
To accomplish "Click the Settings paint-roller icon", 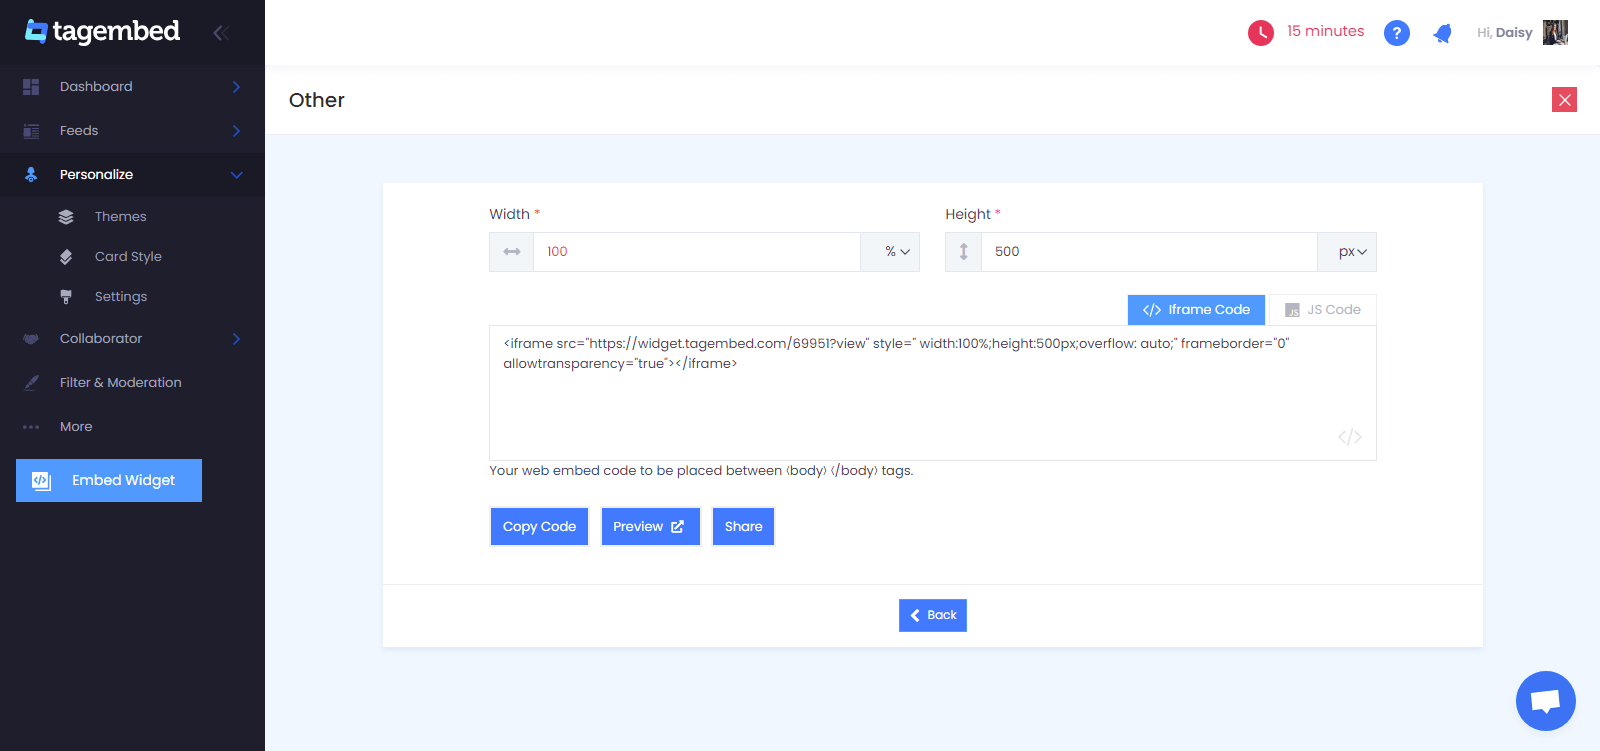I will 66,297.
